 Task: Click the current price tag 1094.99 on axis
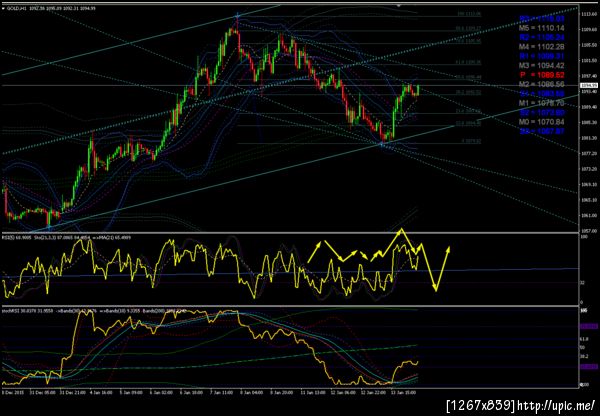pyautogui.click(x=589, y=86)
